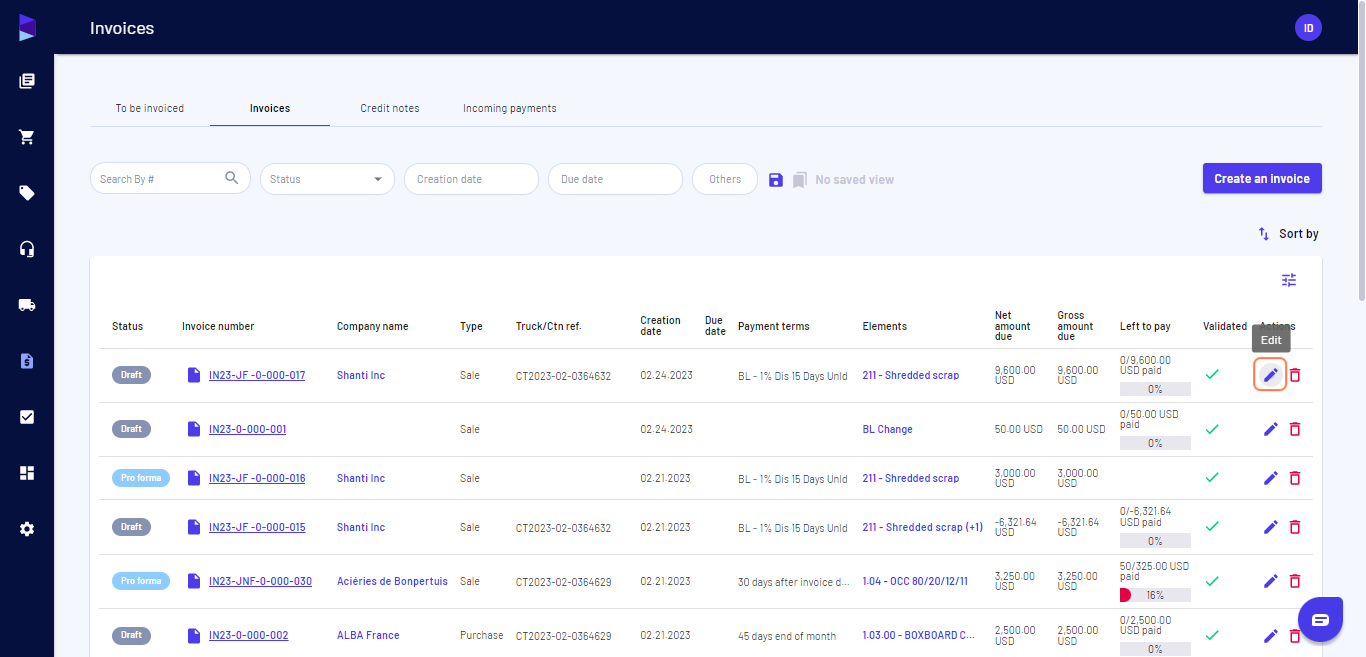Open the Others filter
The image size is (1366, 657).
725,179
